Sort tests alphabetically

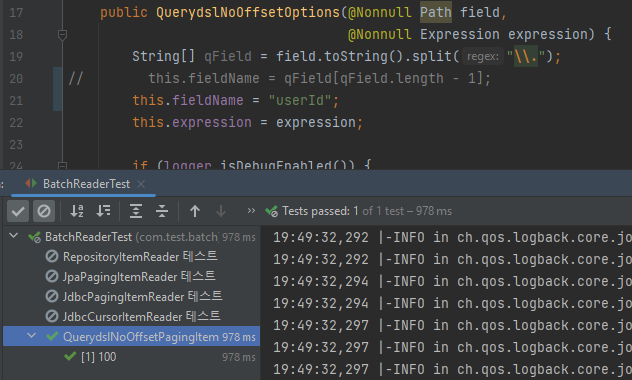point(77,211)
